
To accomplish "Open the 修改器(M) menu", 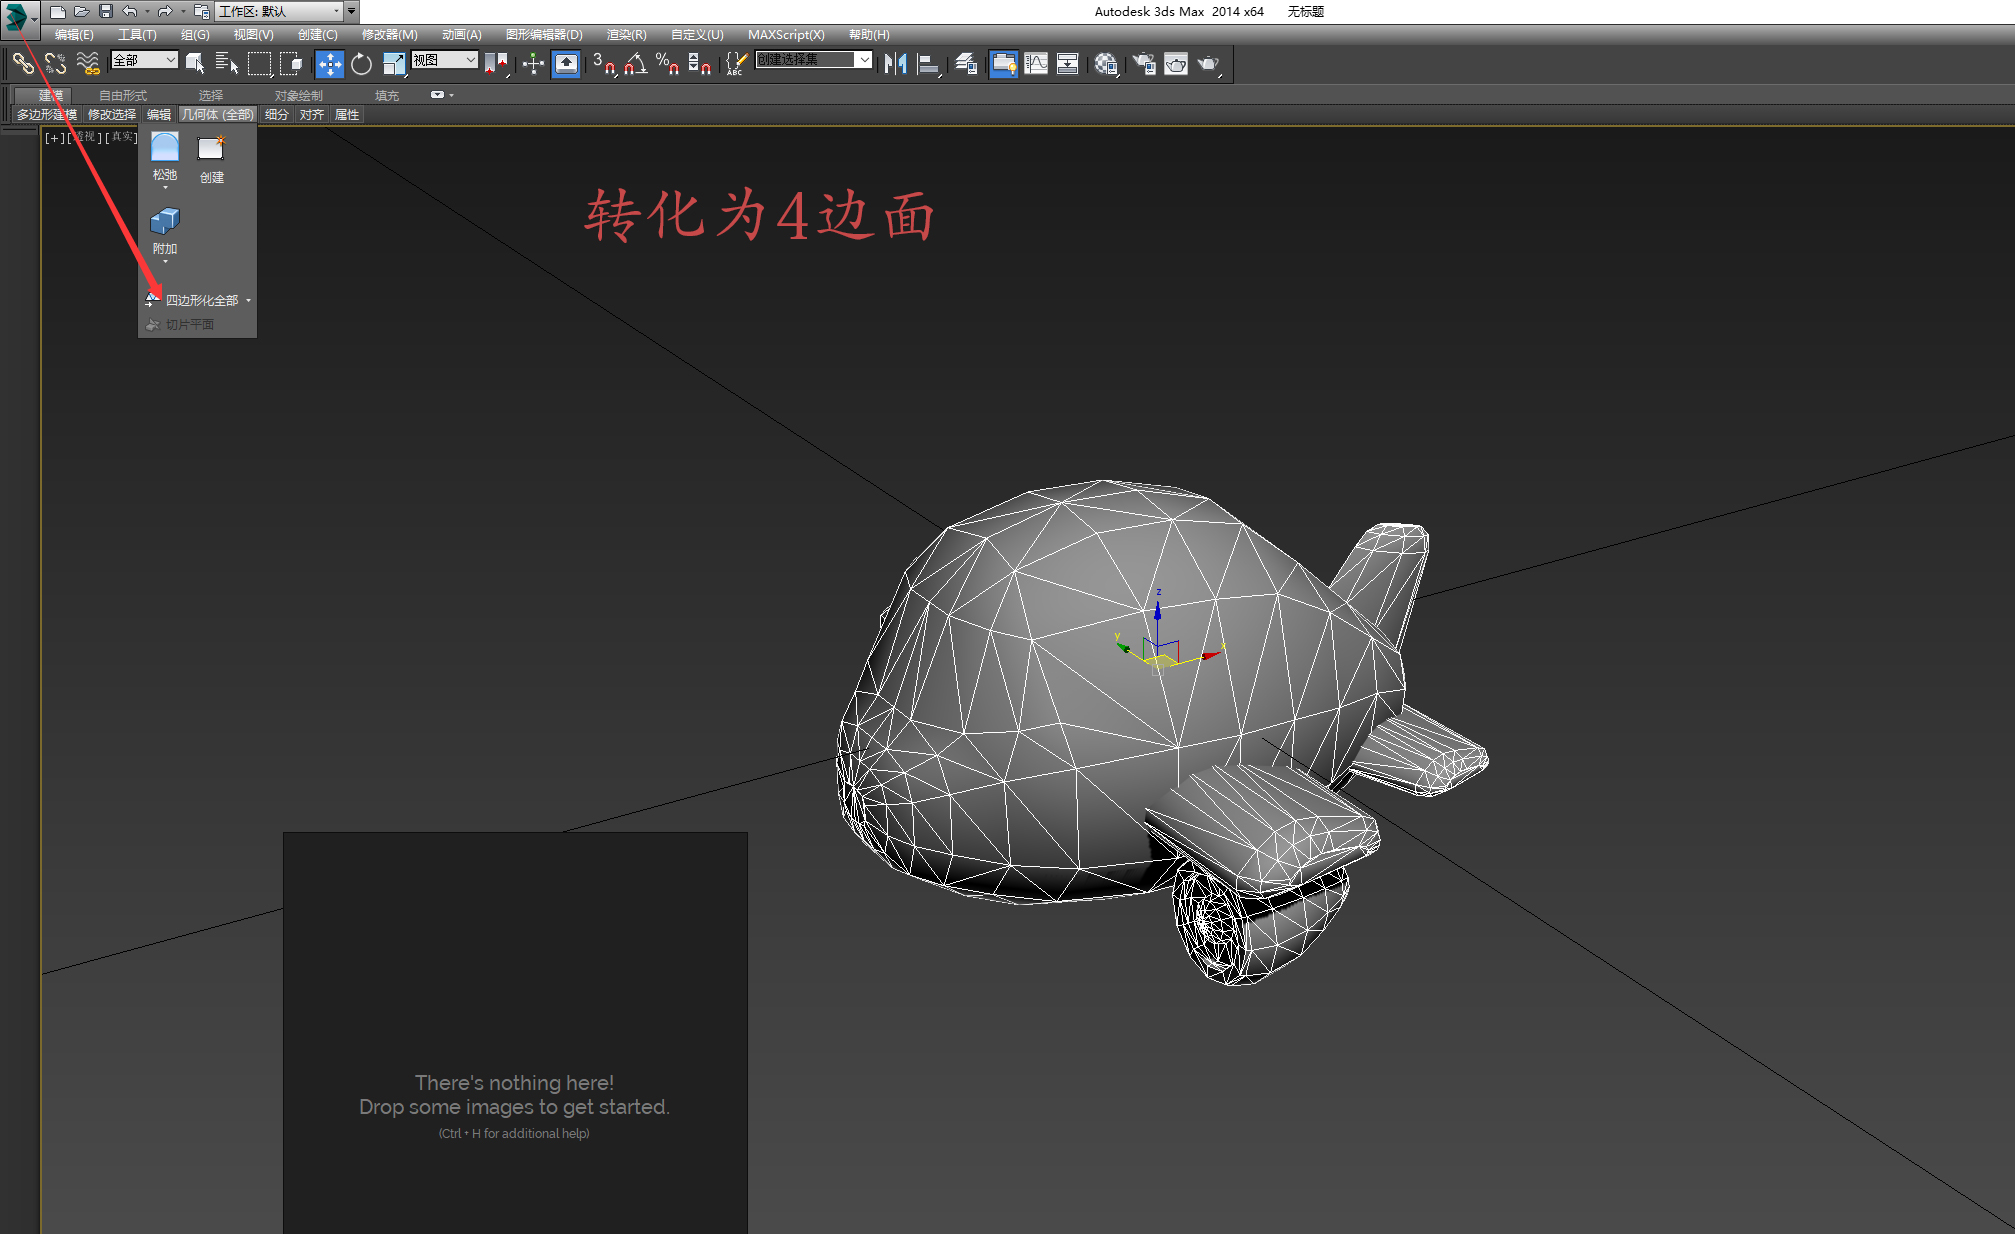I will pyautogui.click(x=389, y=34).
